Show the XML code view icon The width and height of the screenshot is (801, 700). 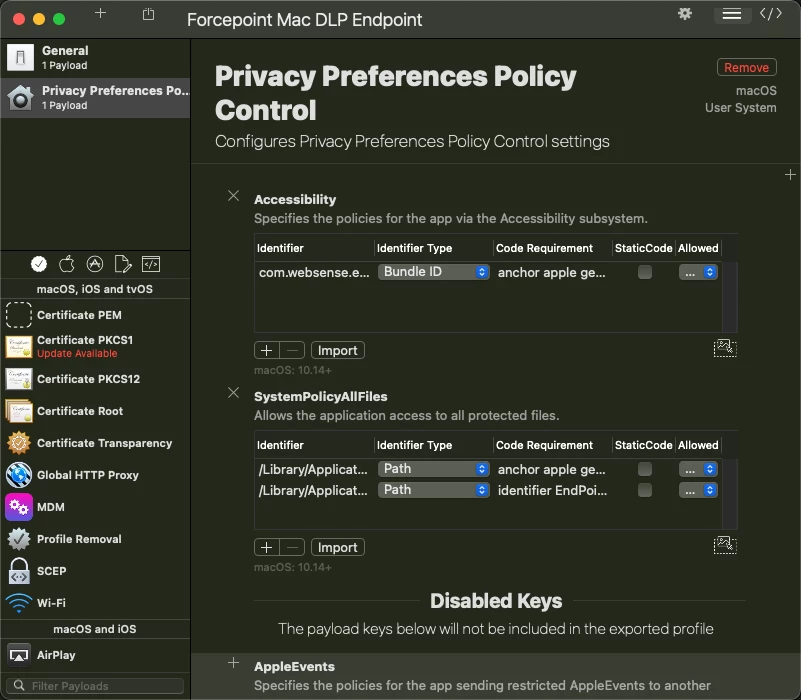tap(770, 14)
